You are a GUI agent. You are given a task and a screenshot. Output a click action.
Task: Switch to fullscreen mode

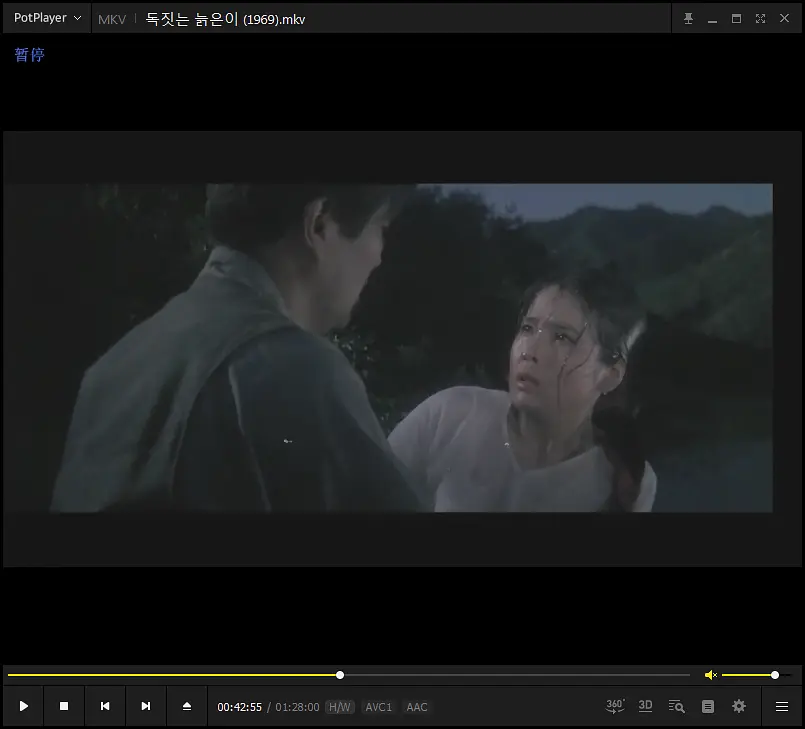(x=760, y=18)
